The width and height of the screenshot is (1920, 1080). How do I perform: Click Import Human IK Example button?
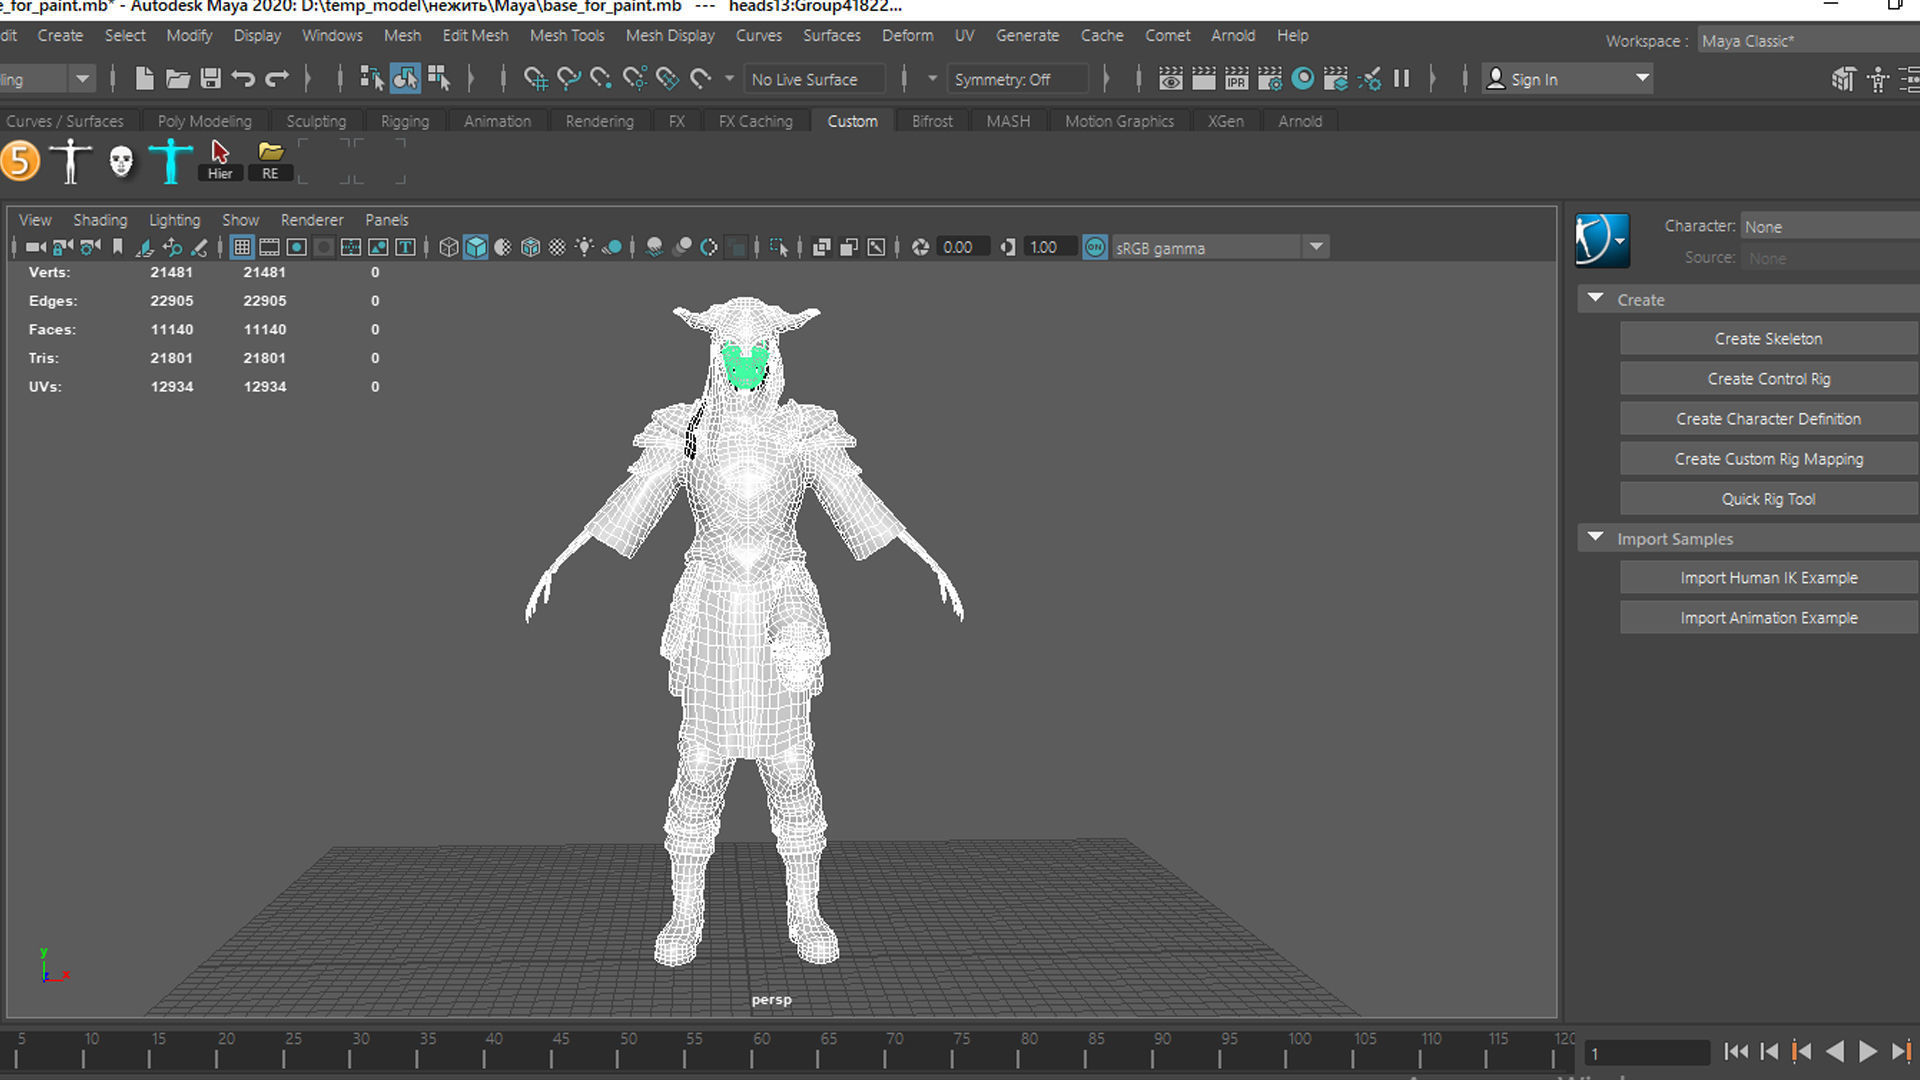[1768, 578]
